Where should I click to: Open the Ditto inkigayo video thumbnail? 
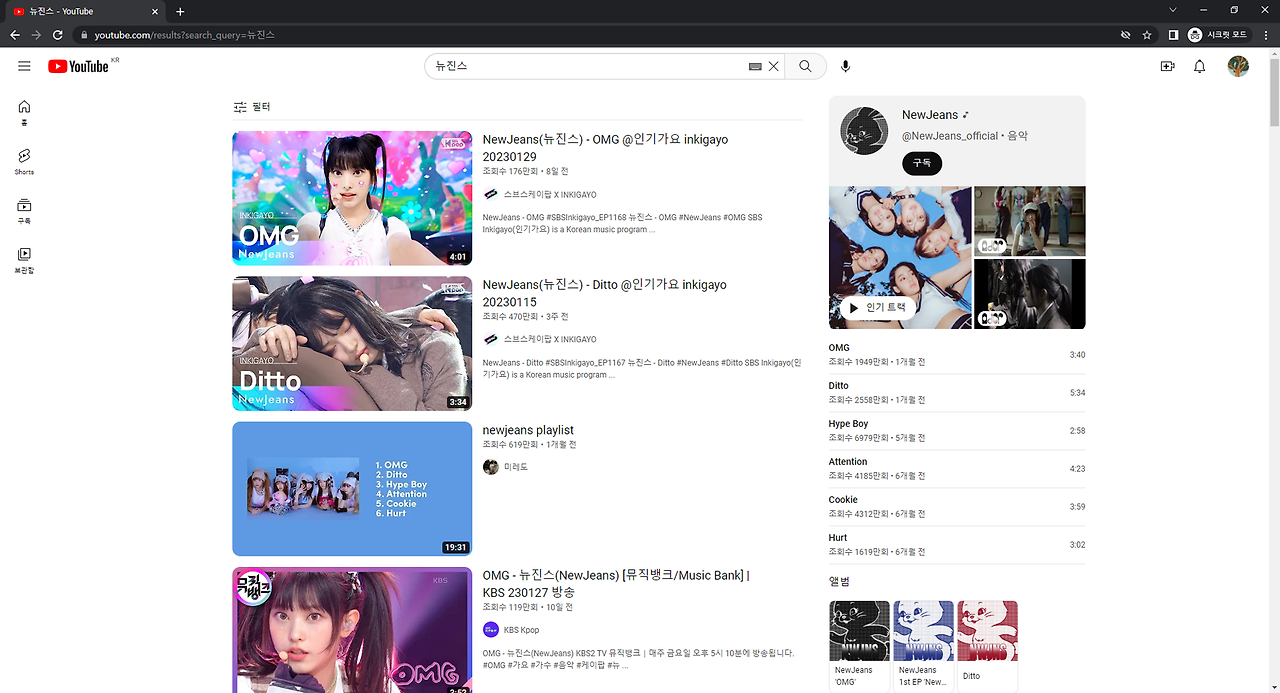(x=352, y=343)
